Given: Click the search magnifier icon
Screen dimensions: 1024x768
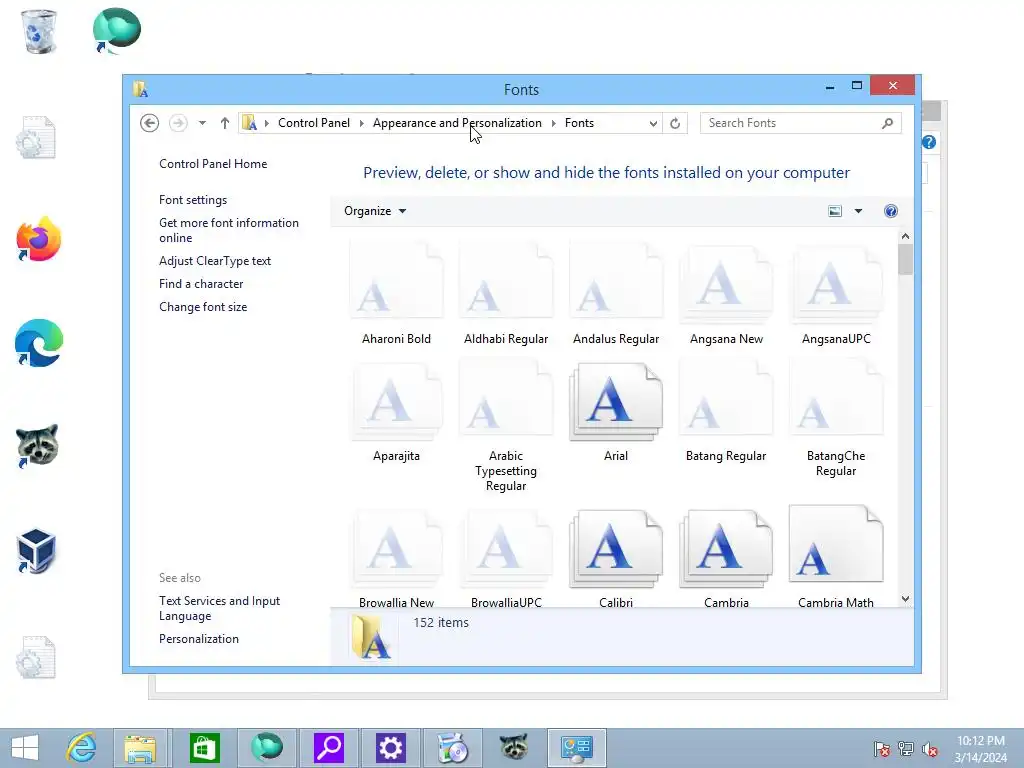Looking at the screenshot, I should pos(888,123).
